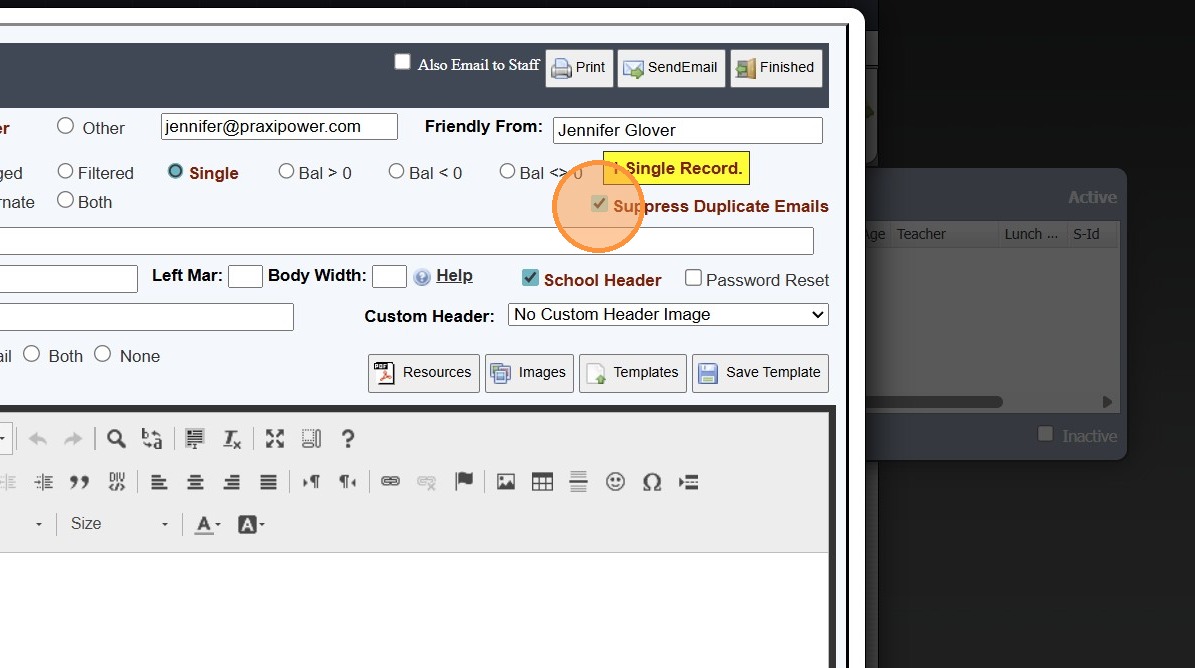Check Also Email to Staff checkbox
The image size is (1195, 668).
click(x=402, y=62)
